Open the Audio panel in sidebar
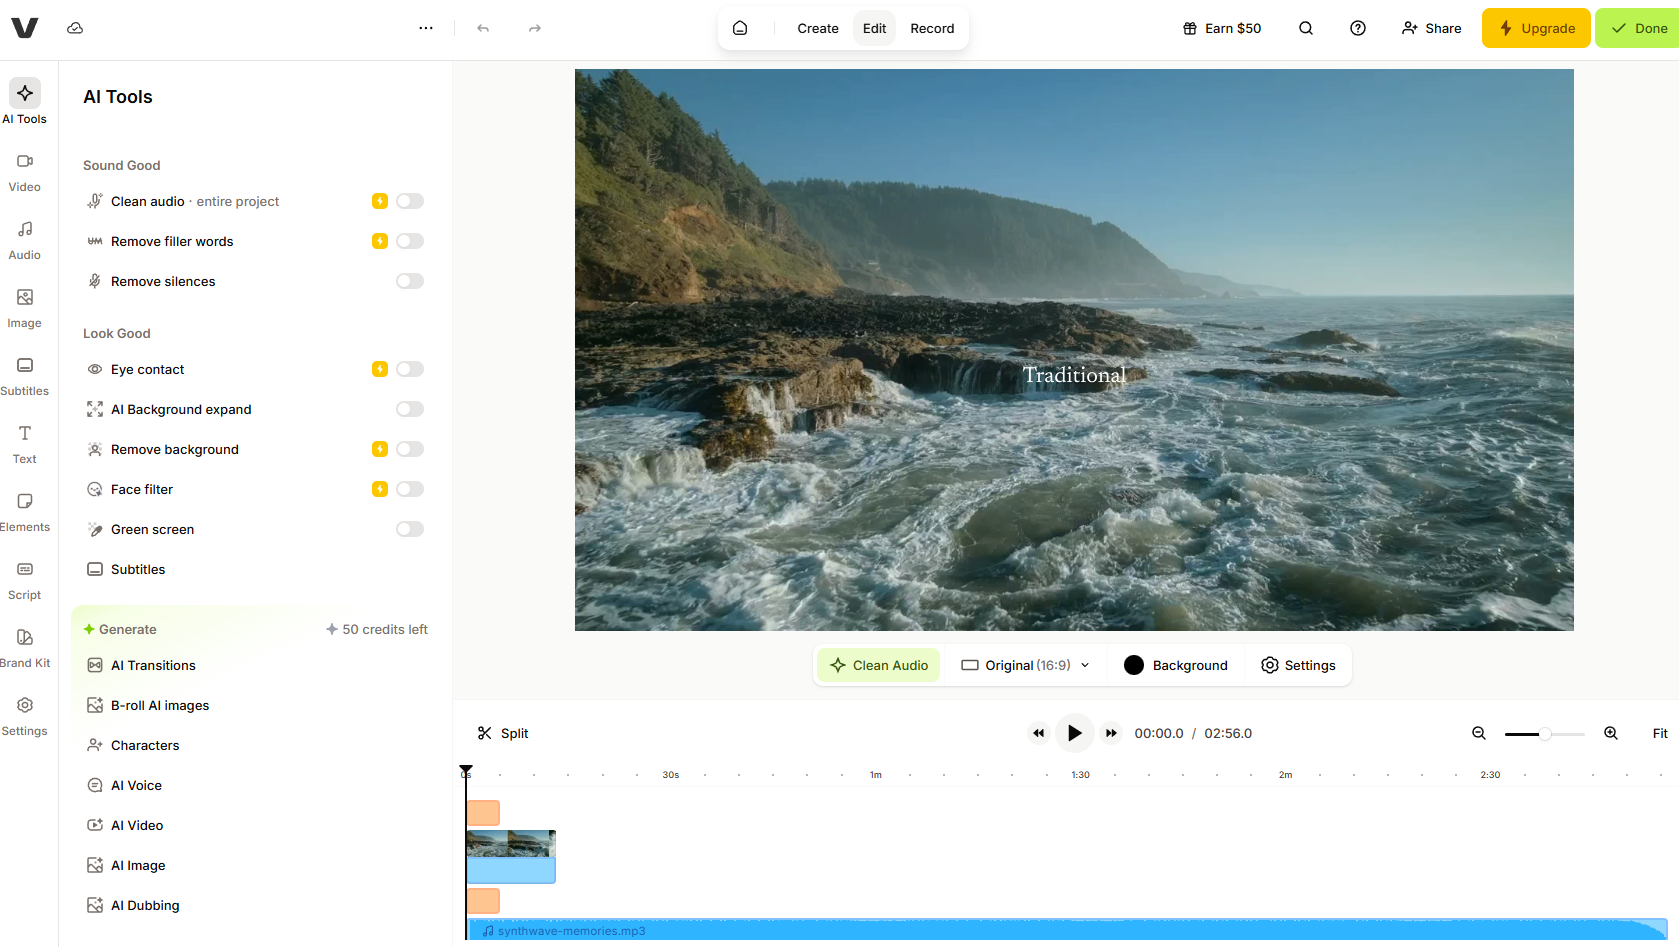 (25, 241)
